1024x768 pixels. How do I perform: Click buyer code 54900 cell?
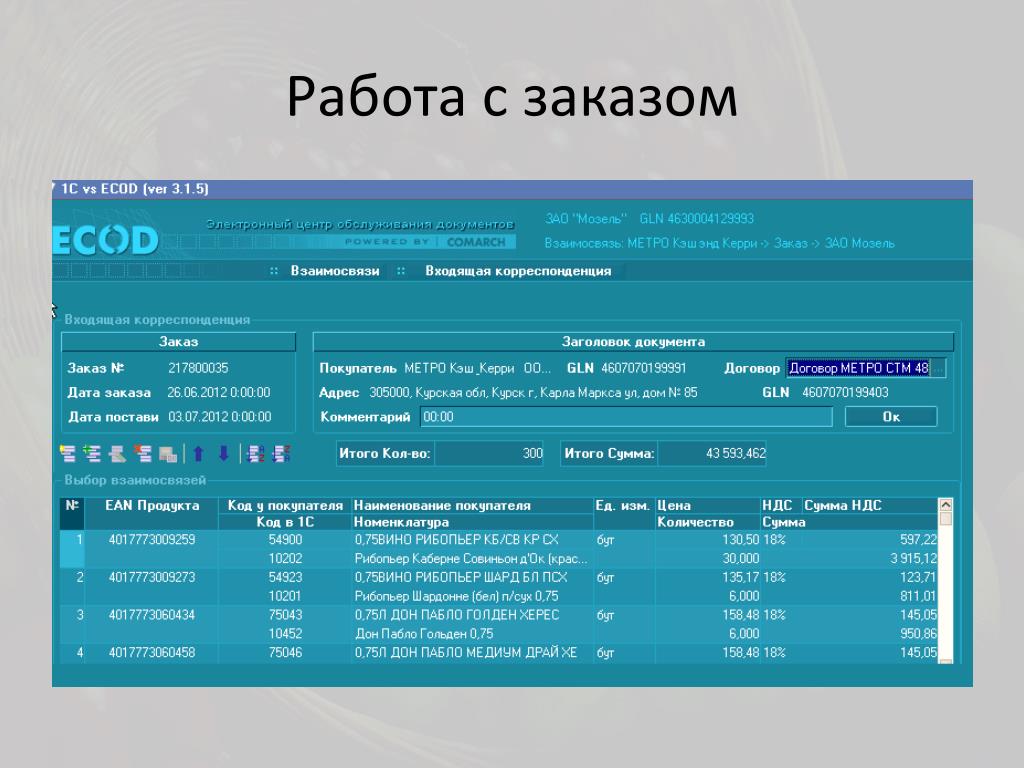[285, 539]
